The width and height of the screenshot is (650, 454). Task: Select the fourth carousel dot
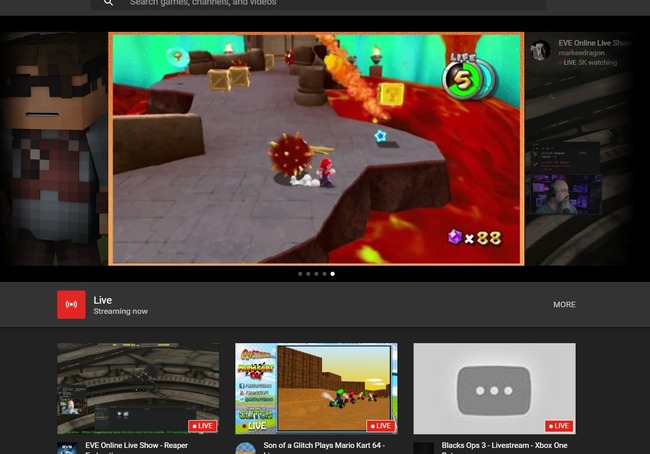pyautogui.click(x=325, y=274)
